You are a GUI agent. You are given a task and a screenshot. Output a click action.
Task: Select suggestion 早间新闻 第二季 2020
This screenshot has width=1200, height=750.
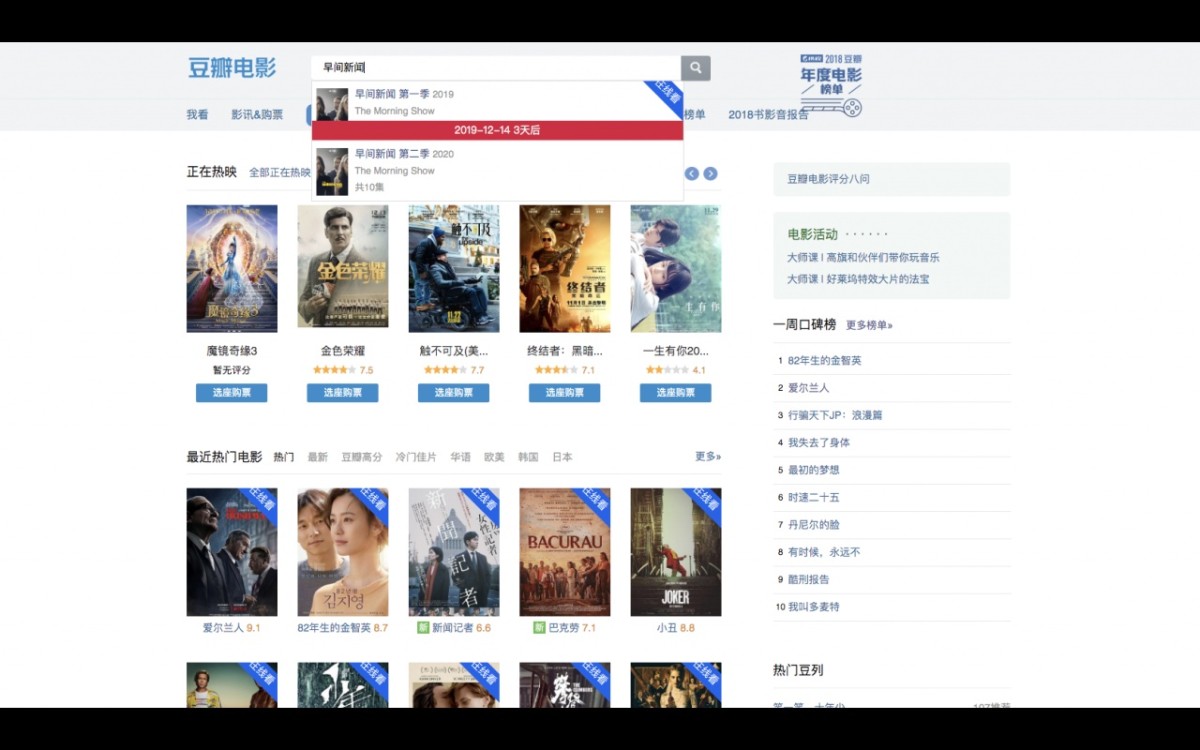(404, 154)
